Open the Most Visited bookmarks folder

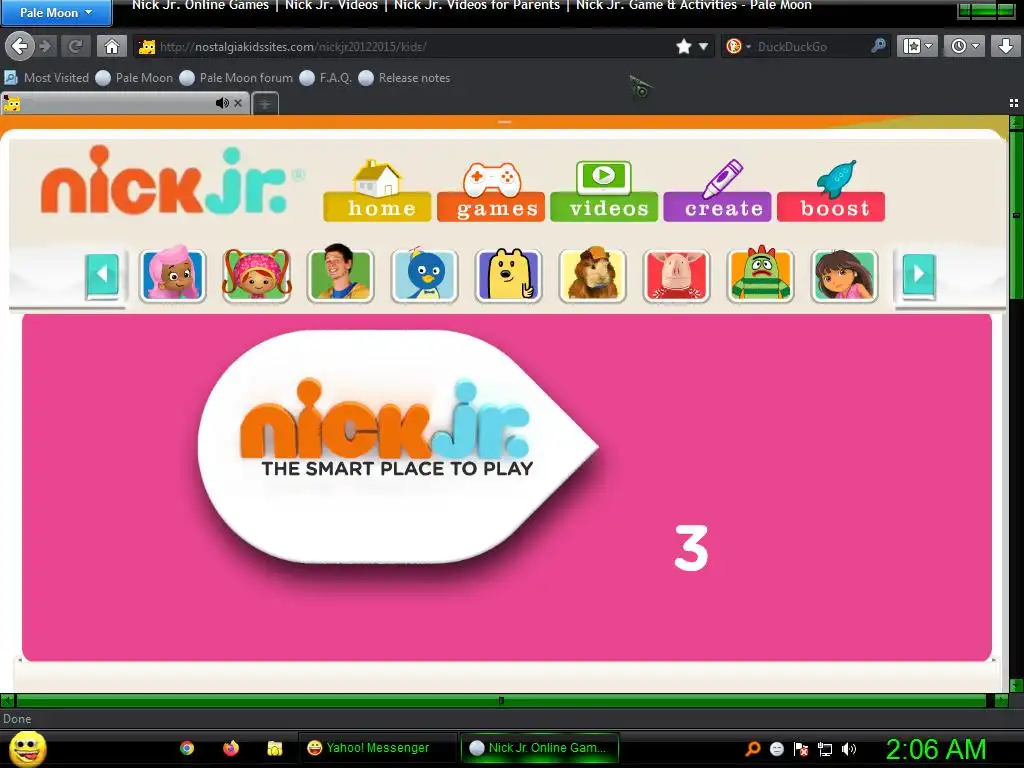pyautogui.click(x=47, y=78)
